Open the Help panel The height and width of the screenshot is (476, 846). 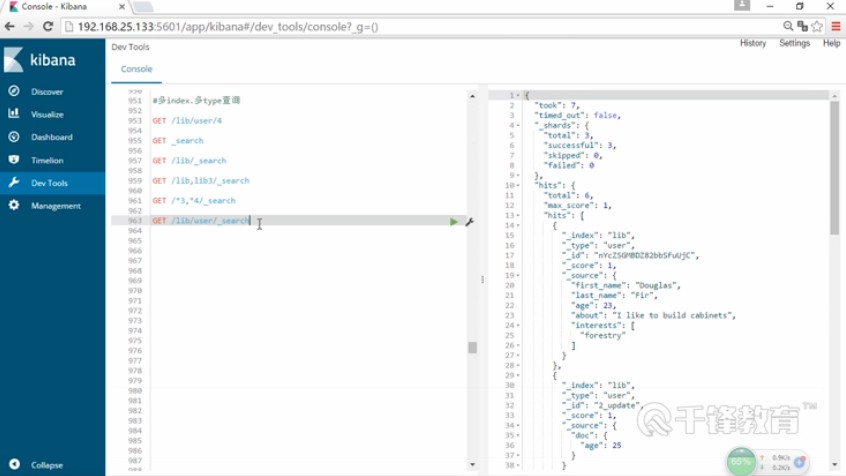pos(831,43)
